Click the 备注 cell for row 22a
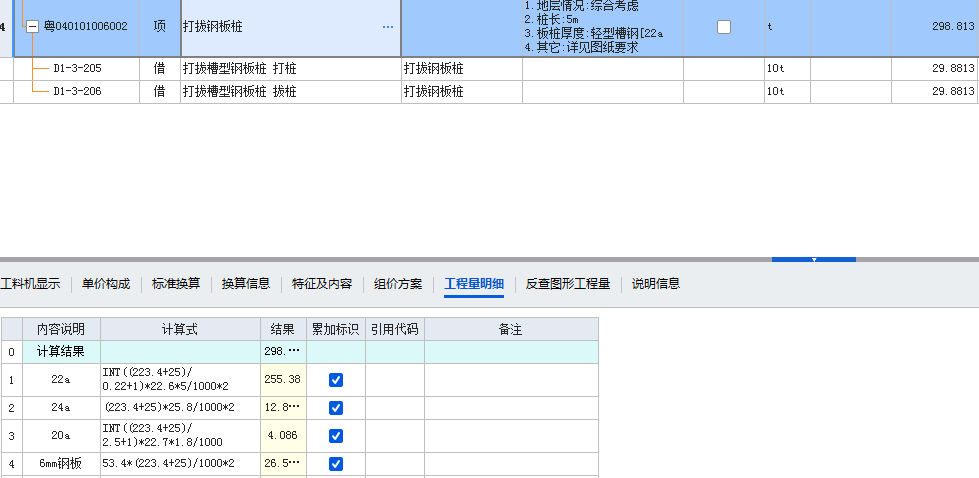The height and width of the screenshot is (478, 979). (511, 380)
